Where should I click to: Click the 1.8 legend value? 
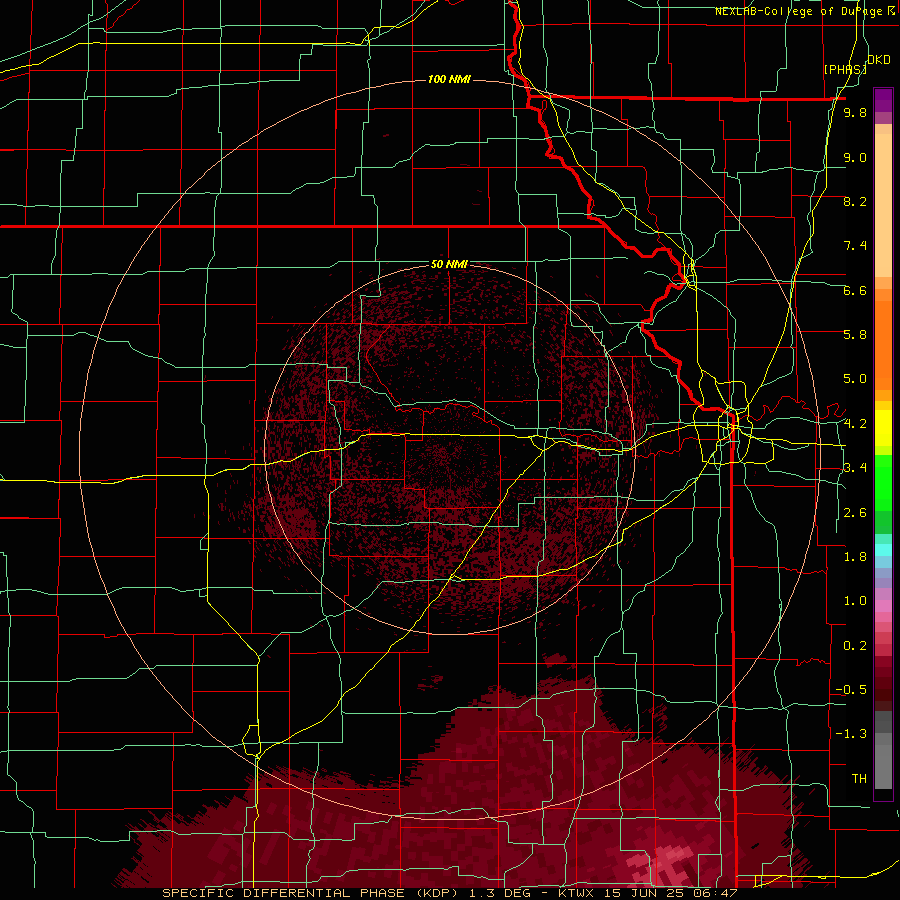855,557
